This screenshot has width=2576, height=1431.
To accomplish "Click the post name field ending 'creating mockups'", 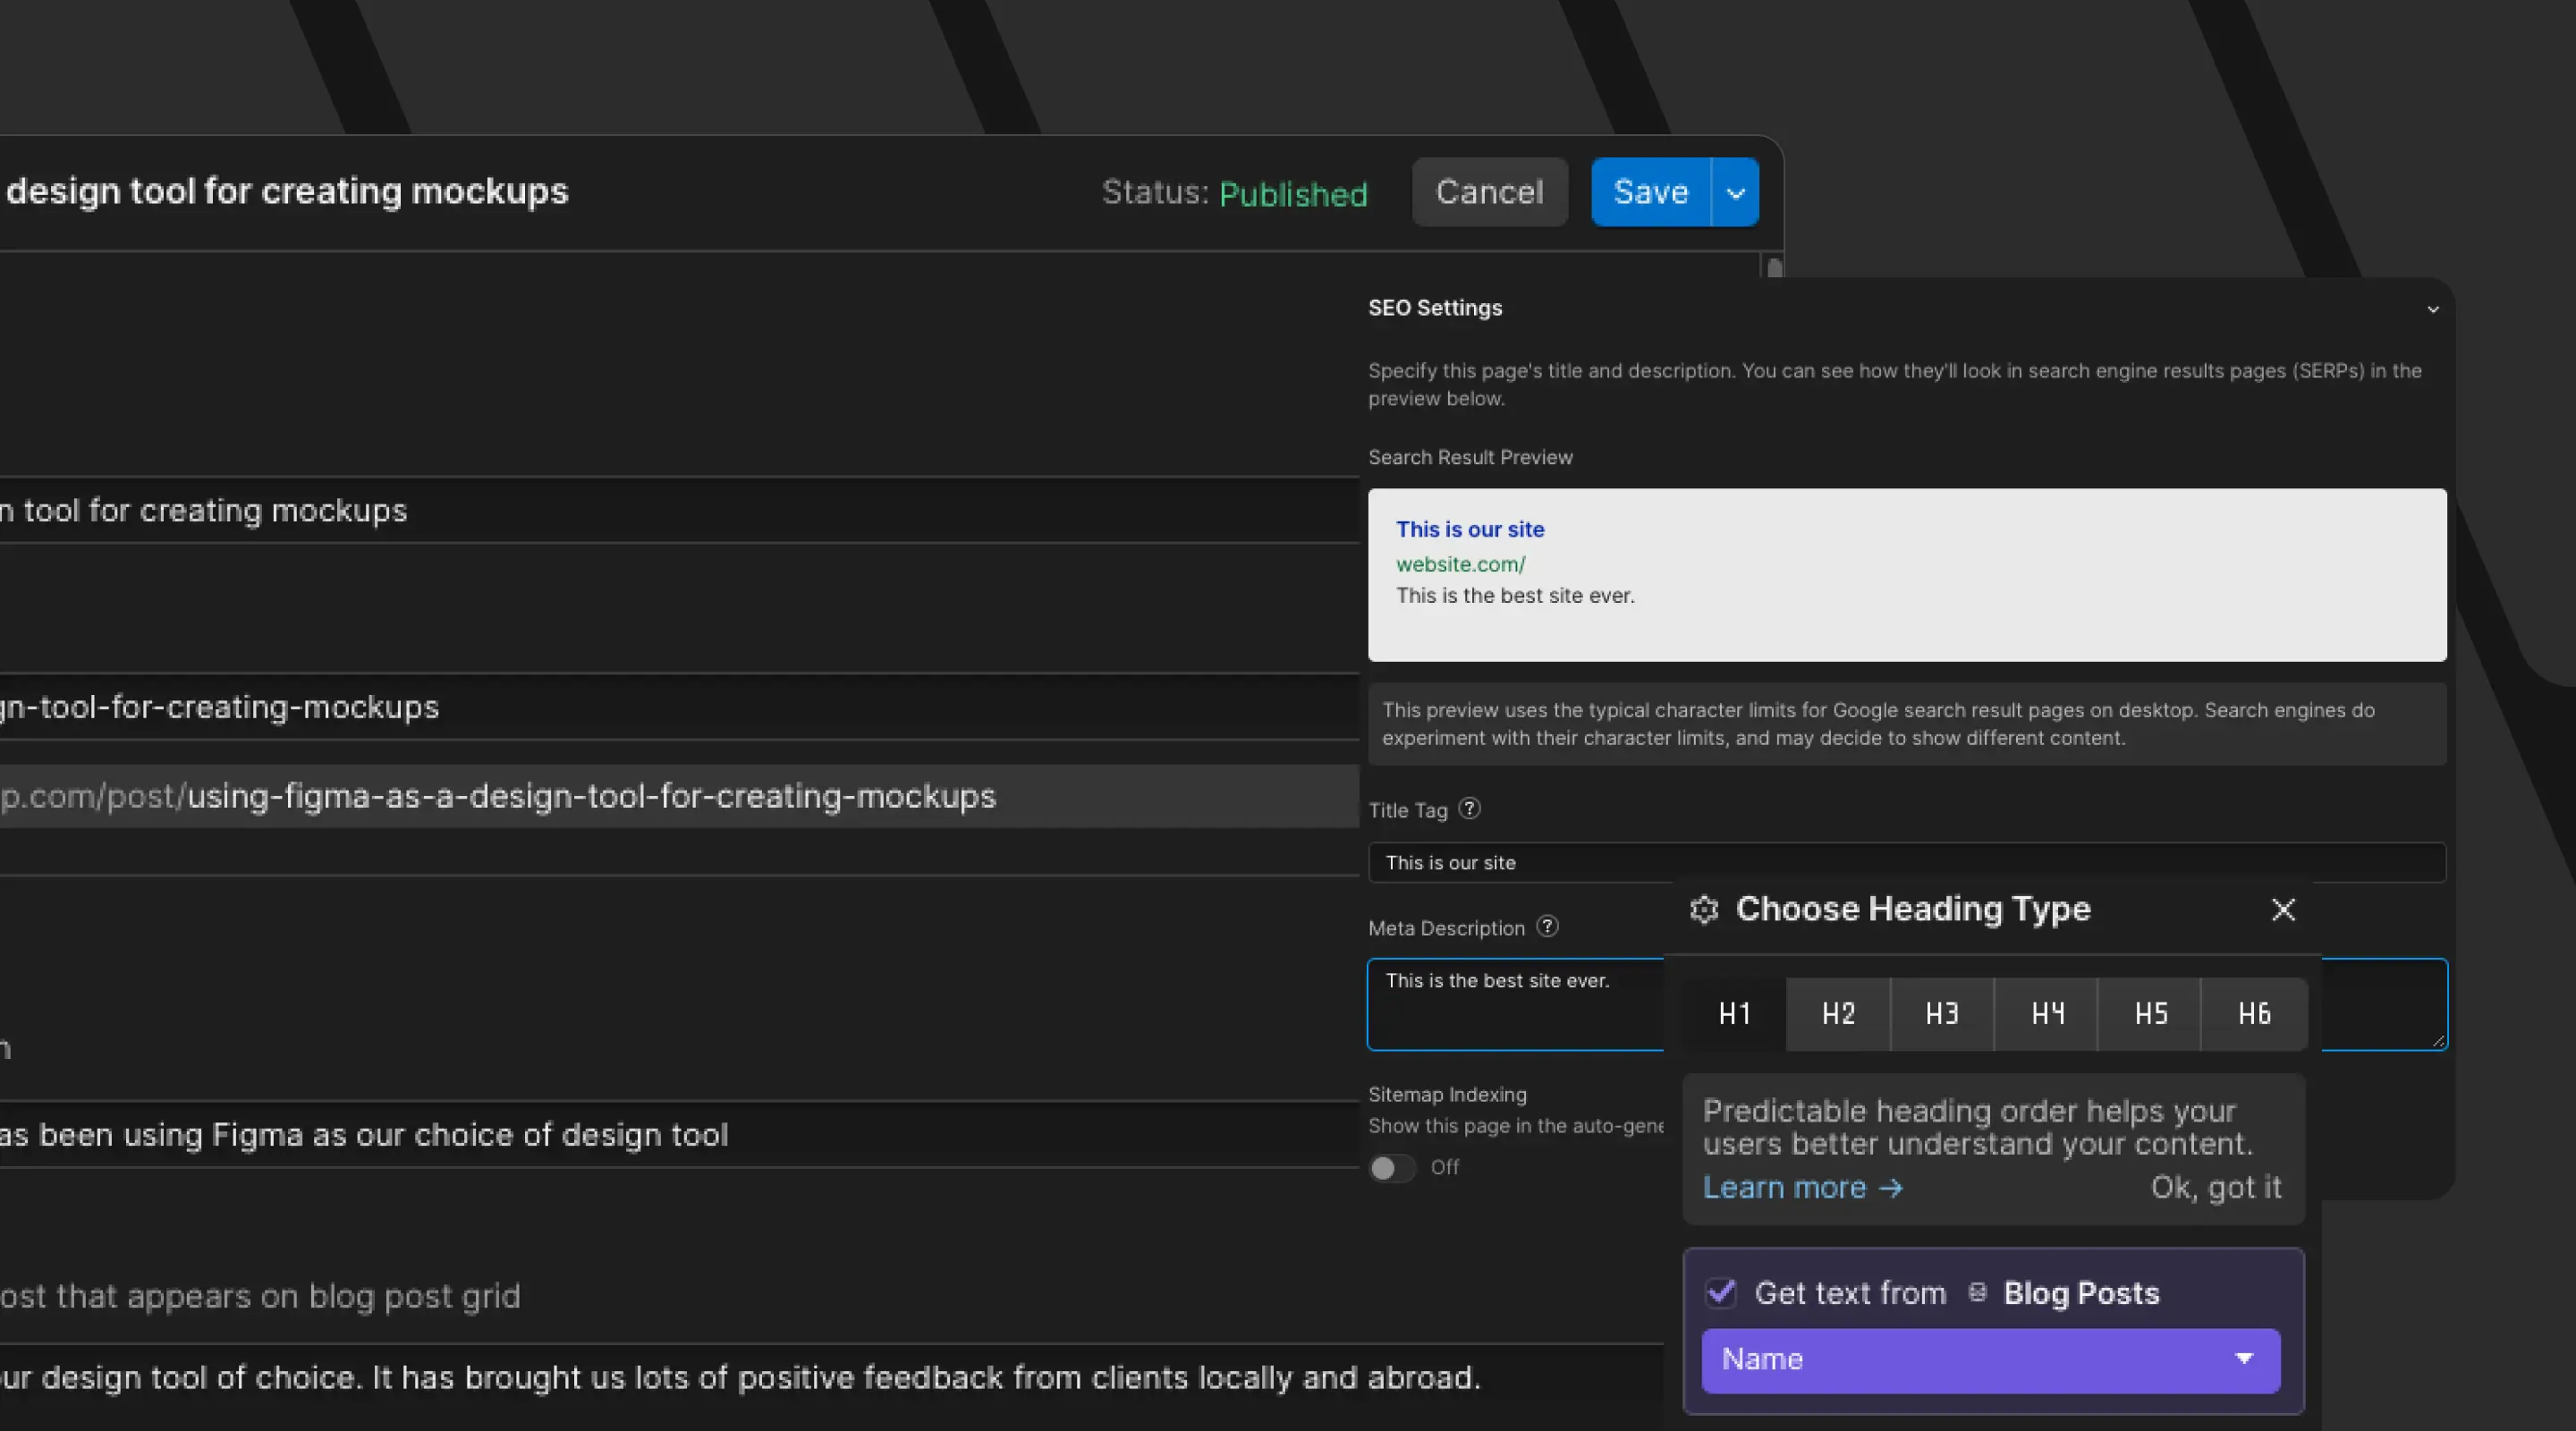I will pyautogui.click(x=680, y=510).
